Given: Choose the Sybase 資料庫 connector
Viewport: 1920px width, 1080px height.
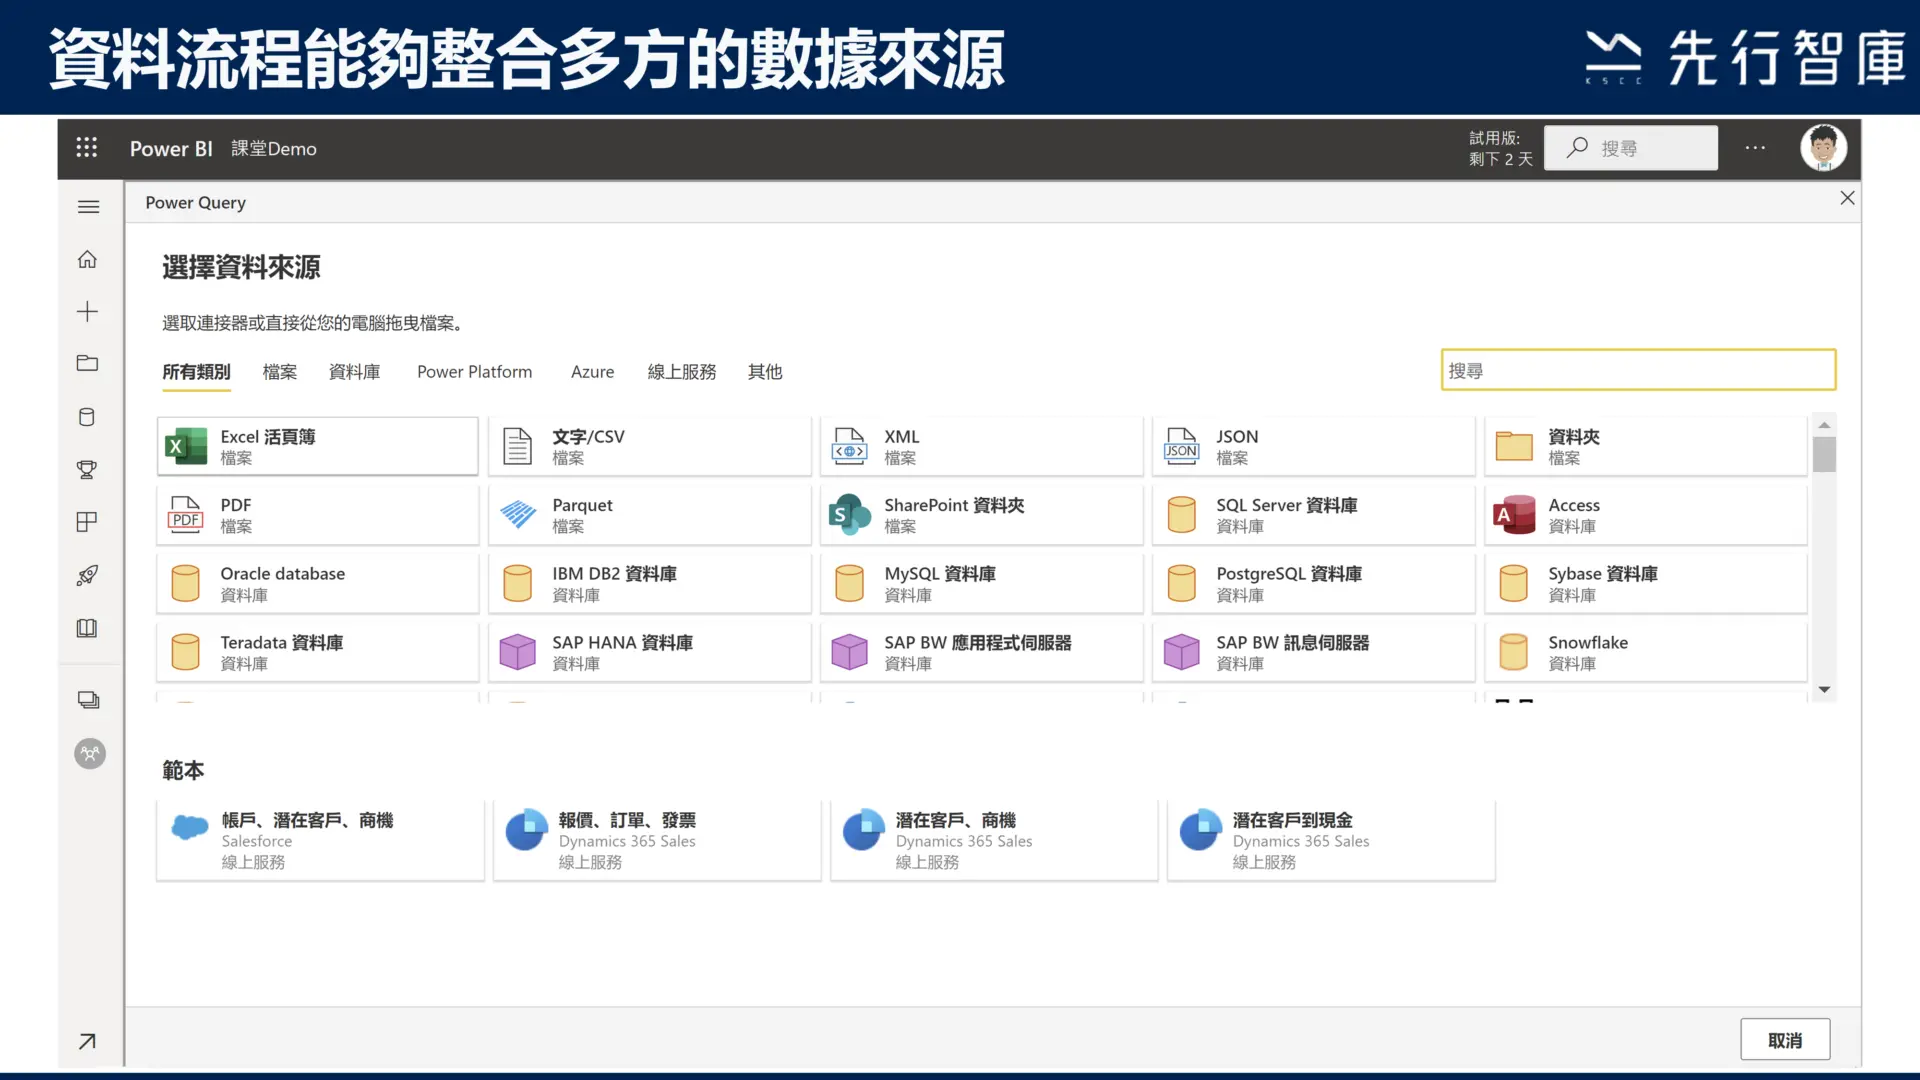Looking at the screenshot, I should 1646,583.
